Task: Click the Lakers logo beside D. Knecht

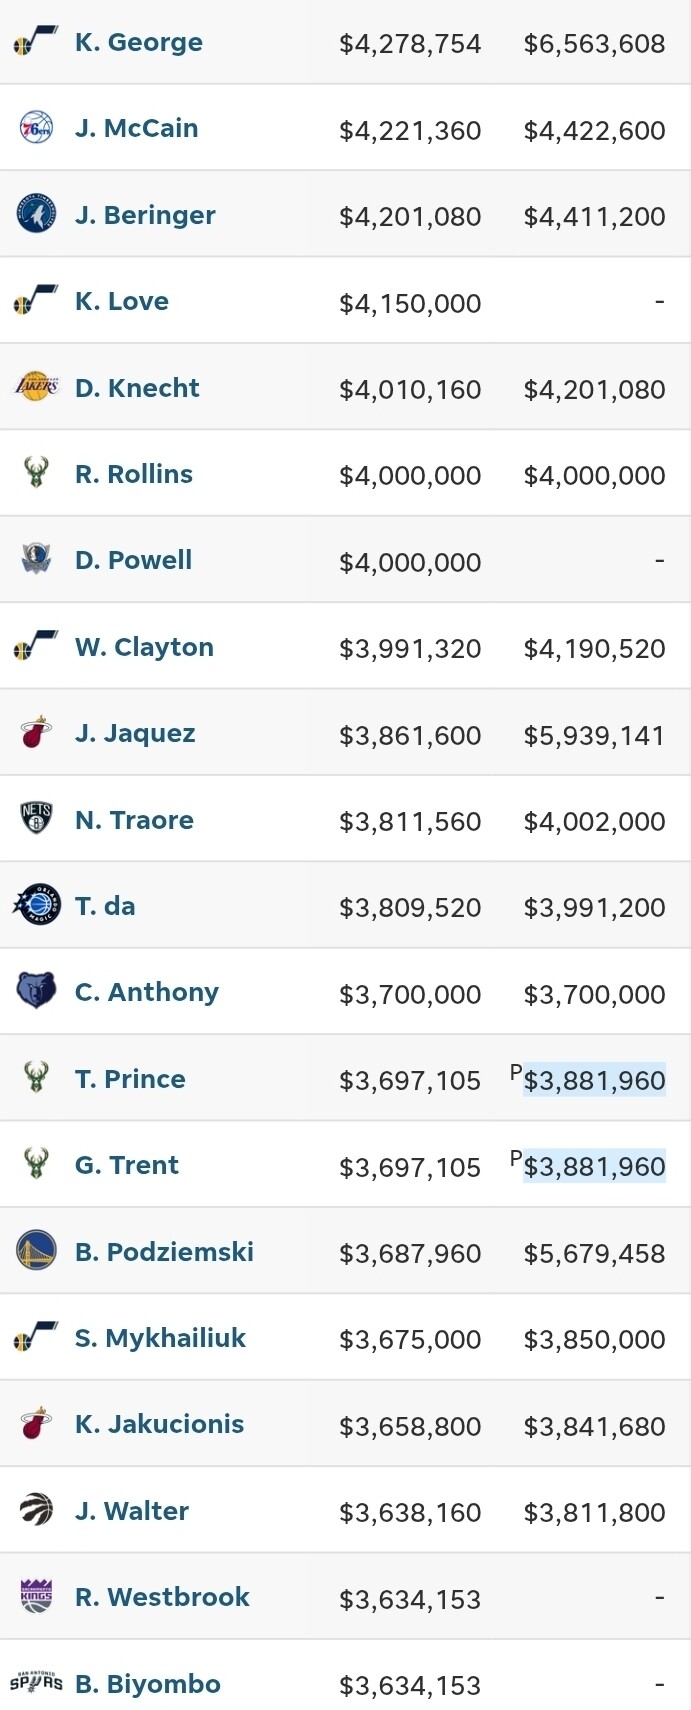Action: (36, 387)
